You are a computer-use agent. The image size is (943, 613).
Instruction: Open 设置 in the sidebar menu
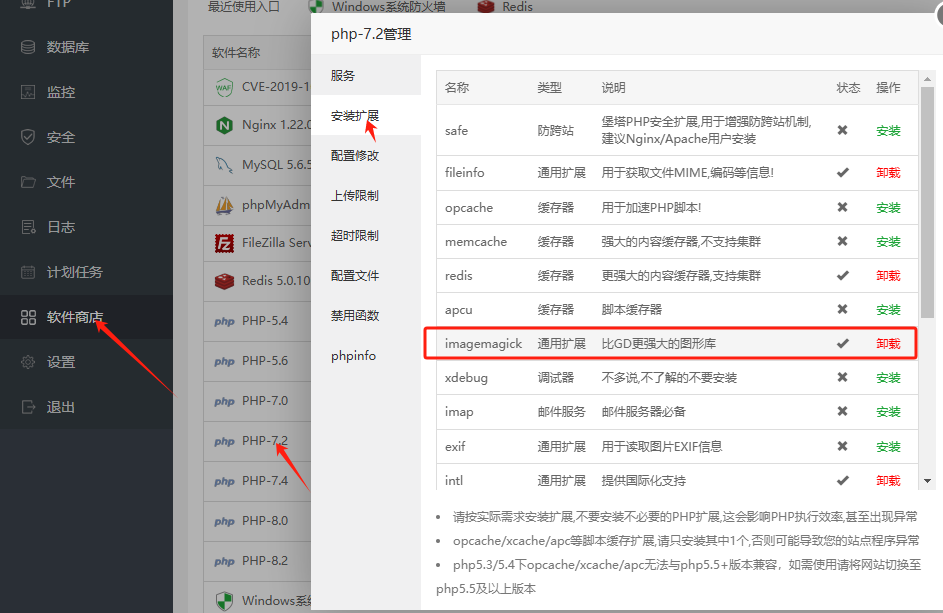(61, 362)
